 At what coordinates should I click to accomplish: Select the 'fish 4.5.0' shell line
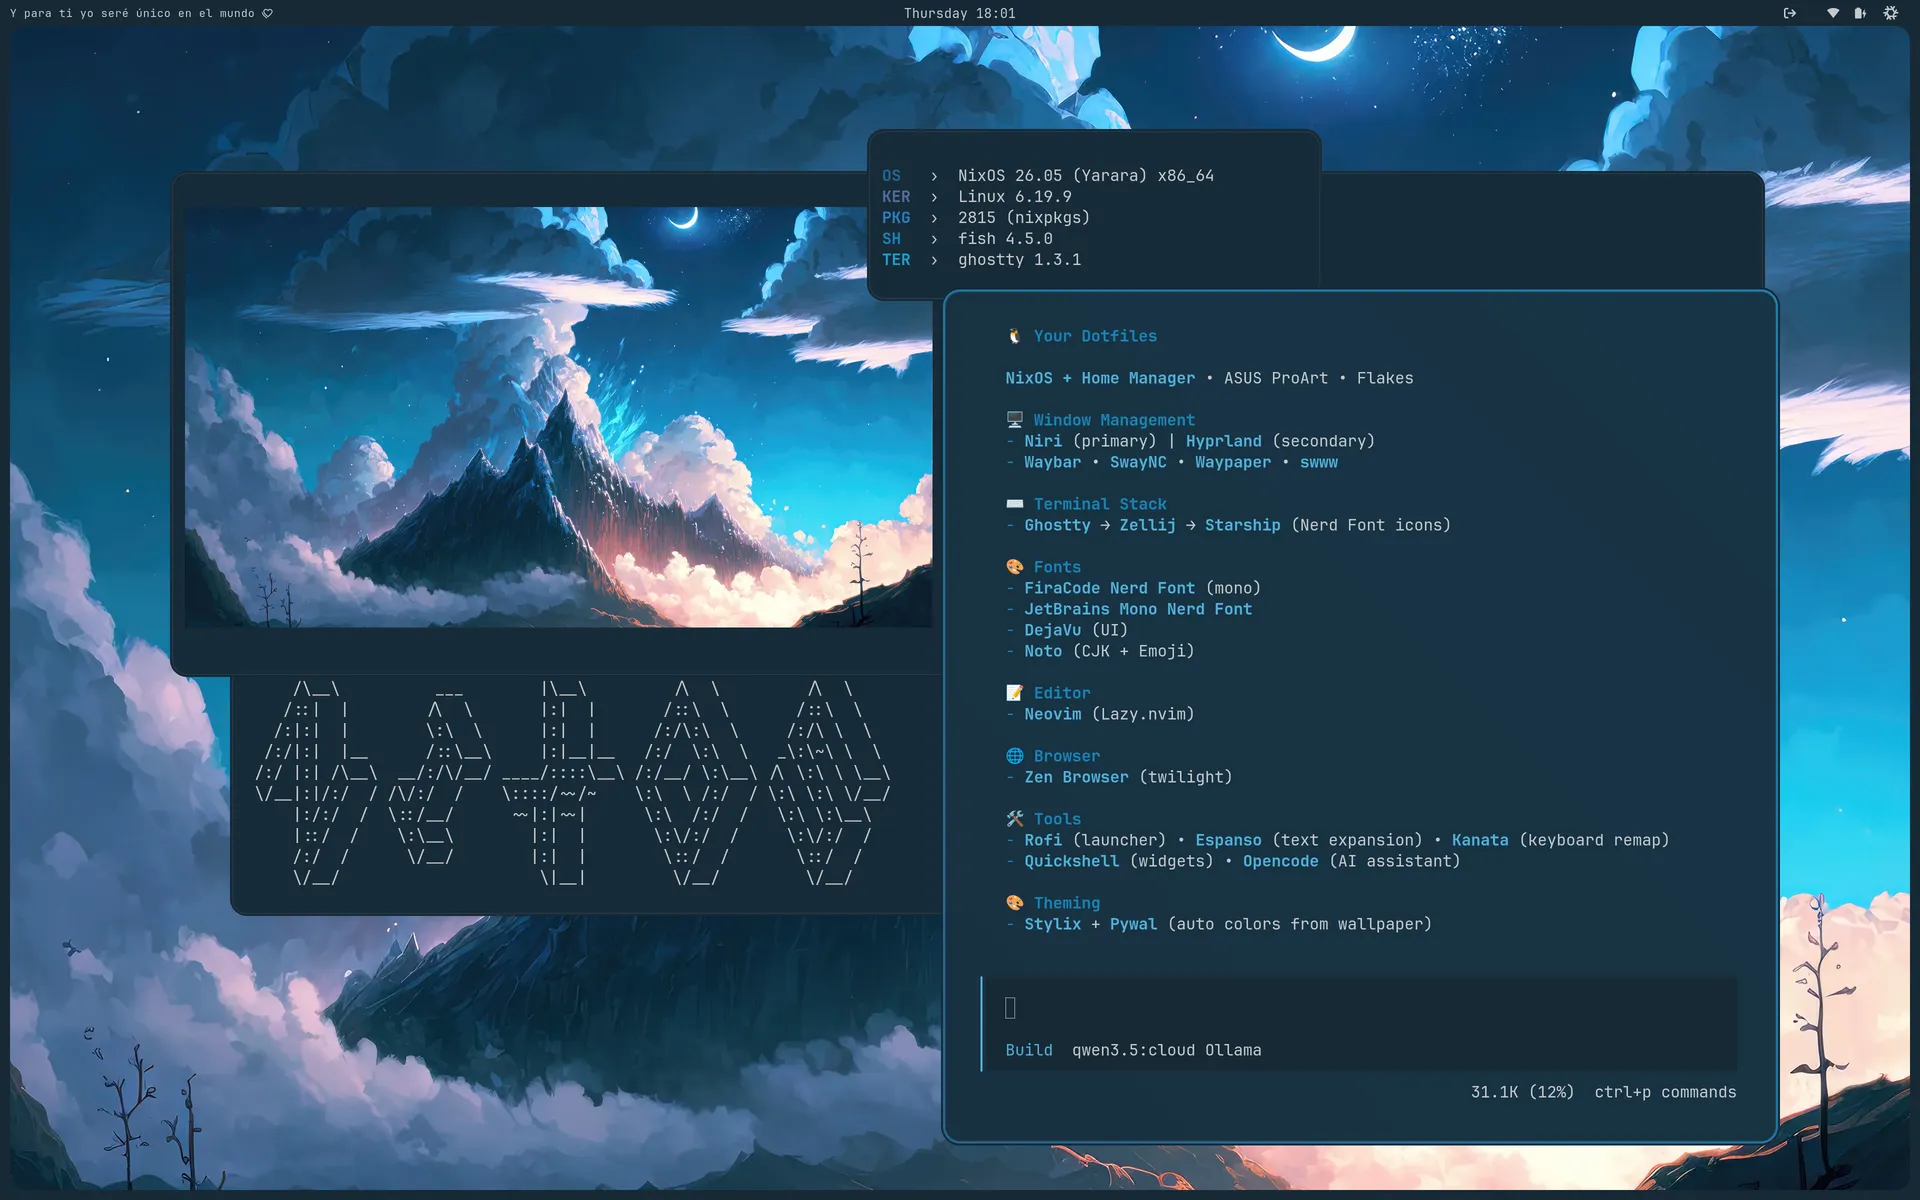click(x=1005, y=238)
